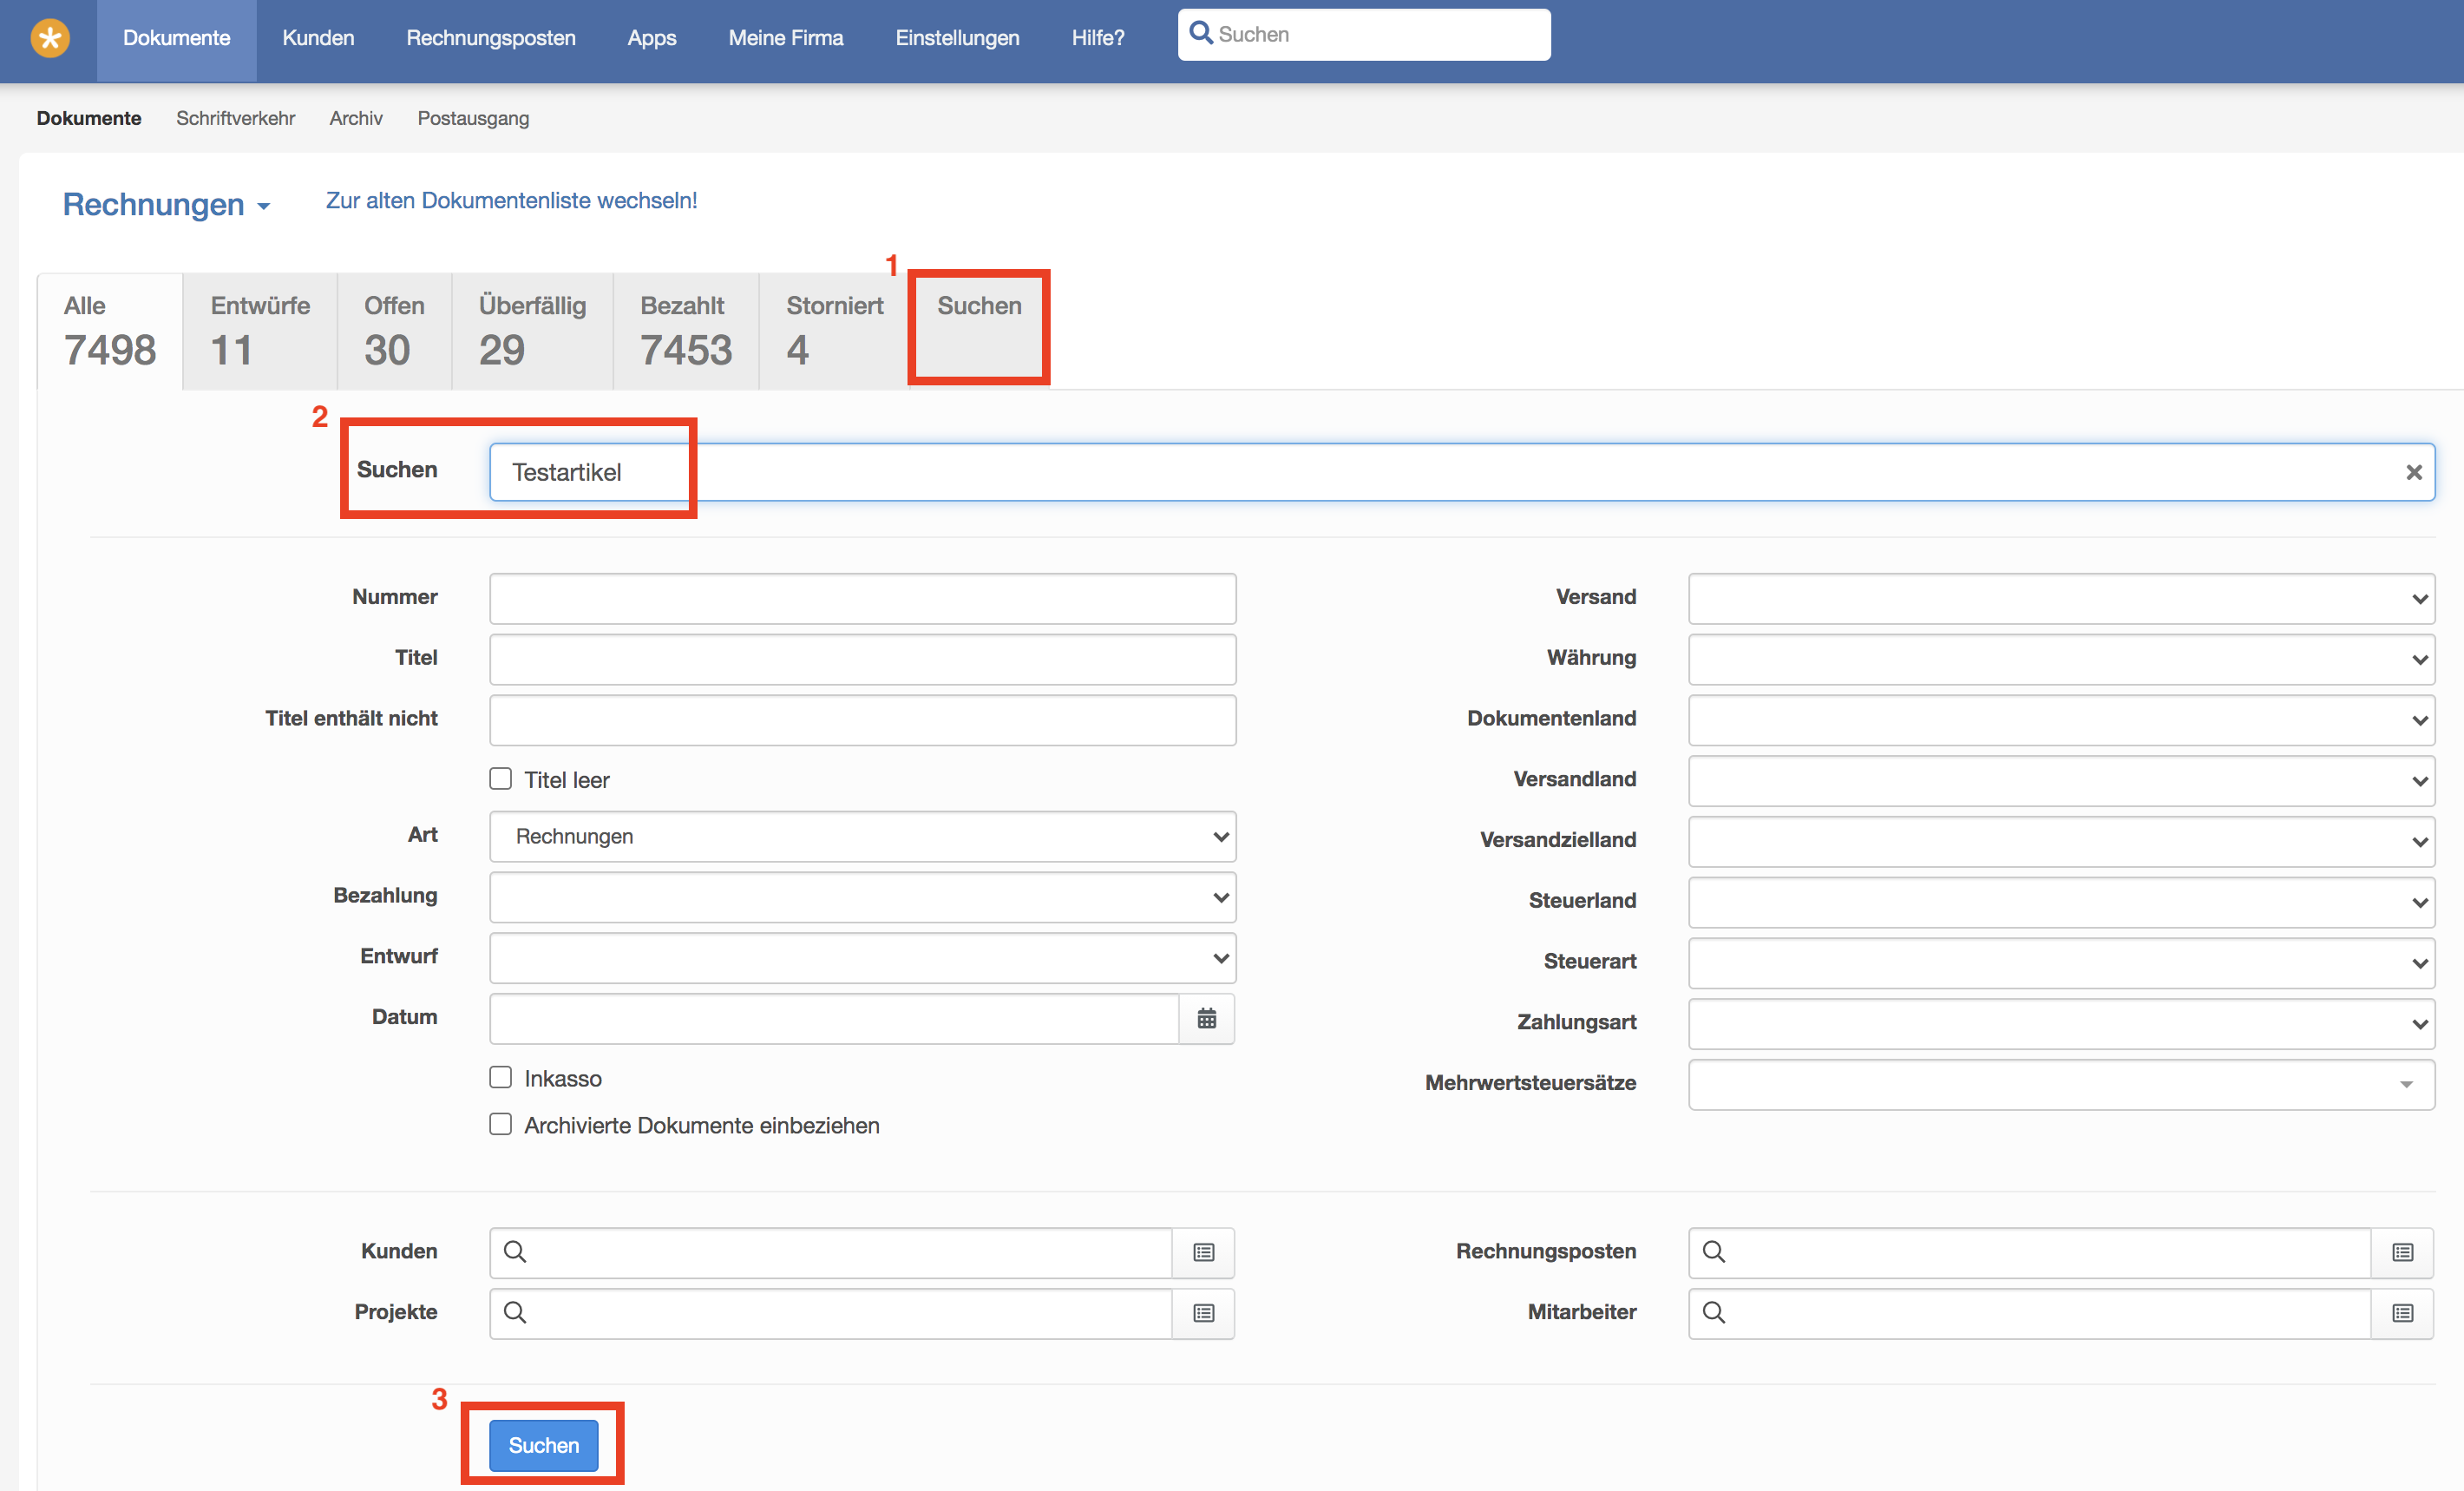
Task: Click into the Nummer input field
Action: click(x=862, y=598)
